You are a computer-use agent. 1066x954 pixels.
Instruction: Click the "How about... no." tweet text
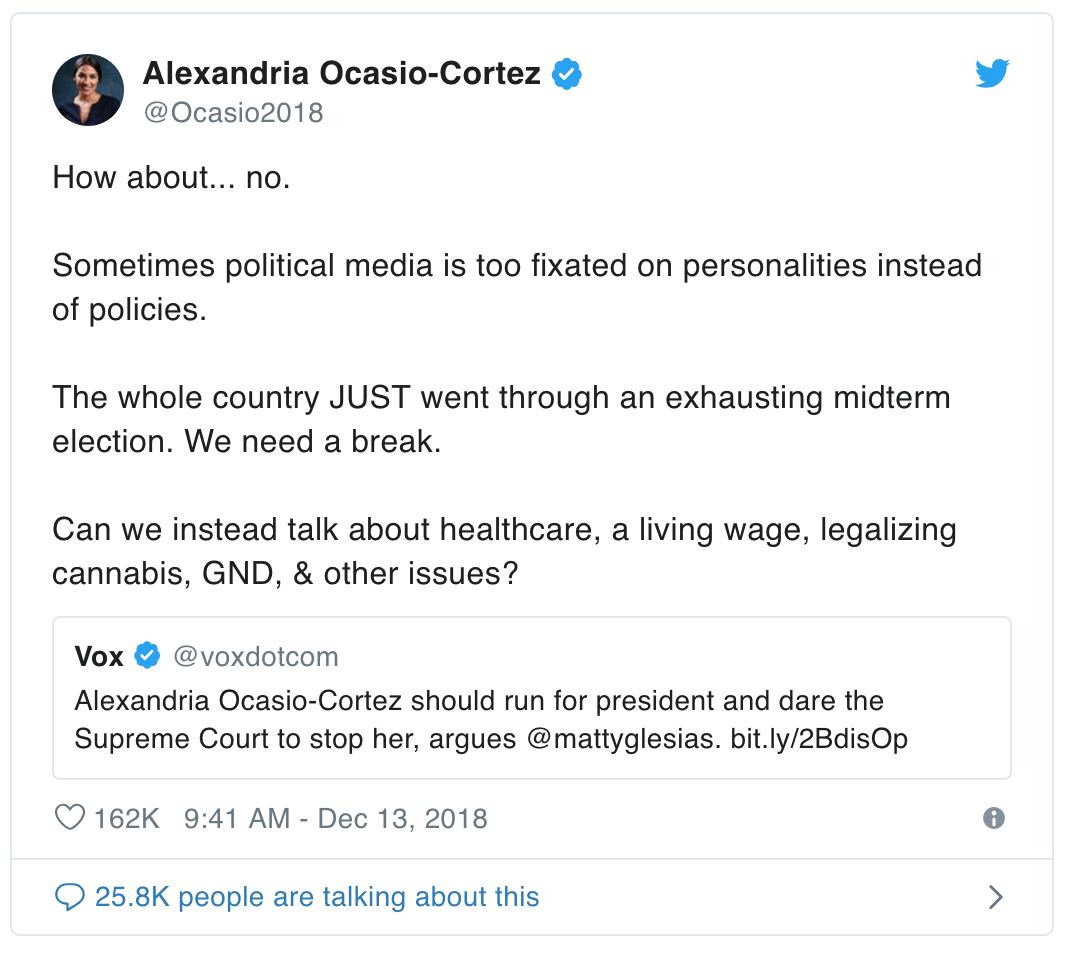tap(171, 178)
